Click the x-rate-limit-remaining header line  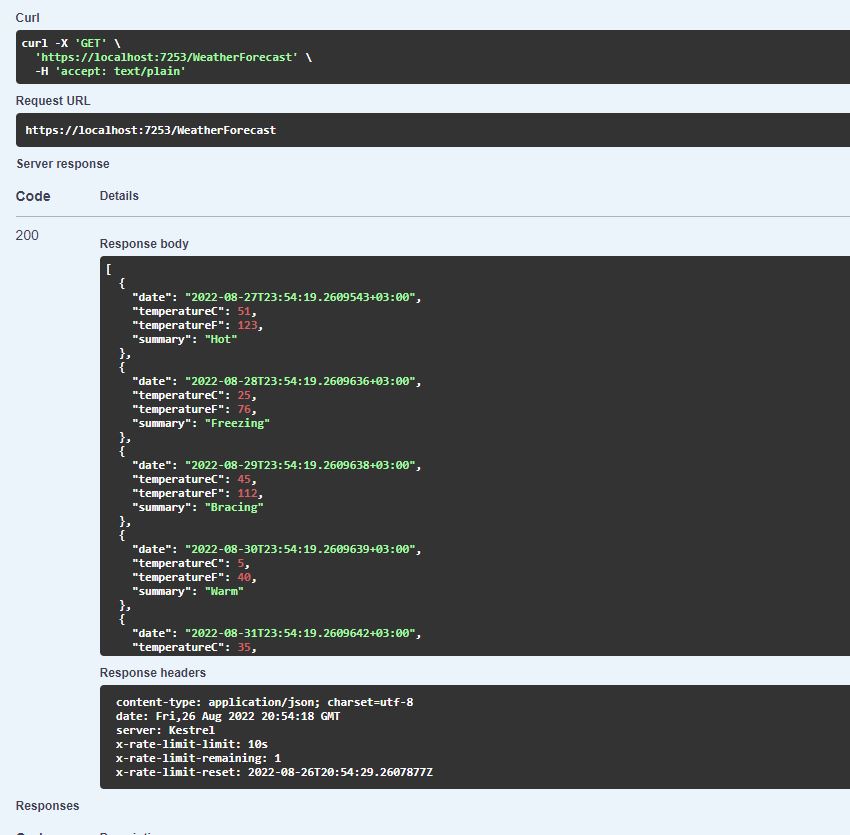198,758
